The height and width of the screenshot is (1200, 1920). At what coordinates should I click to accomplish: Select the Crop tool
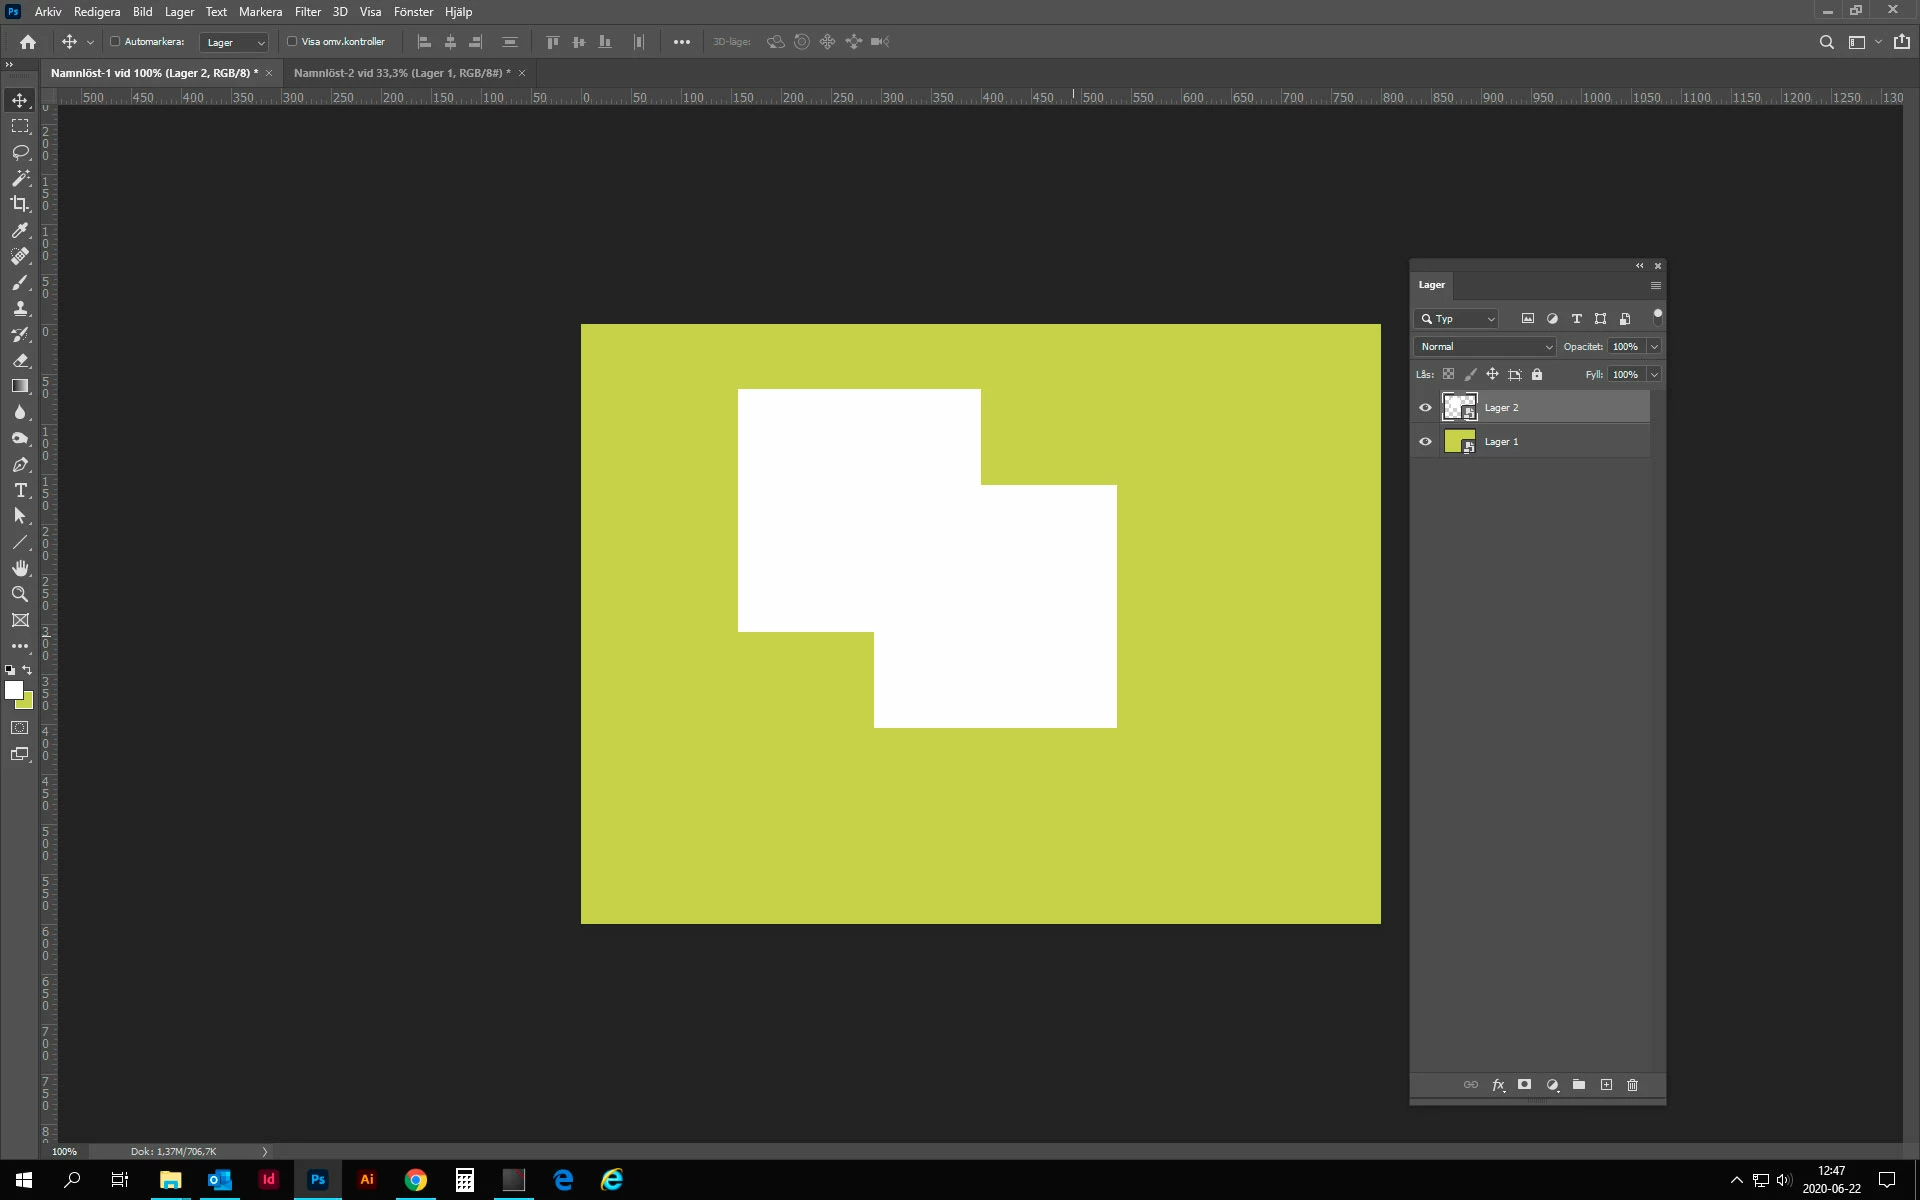coord(20,204)
